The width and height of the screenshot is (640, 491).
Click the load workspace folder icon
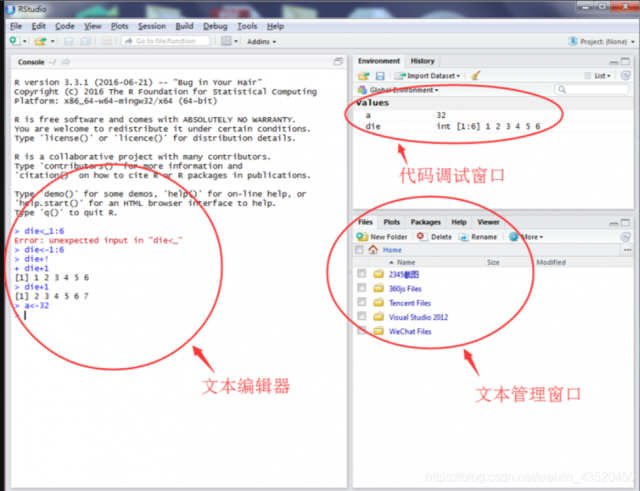click(x=363, y=76)
